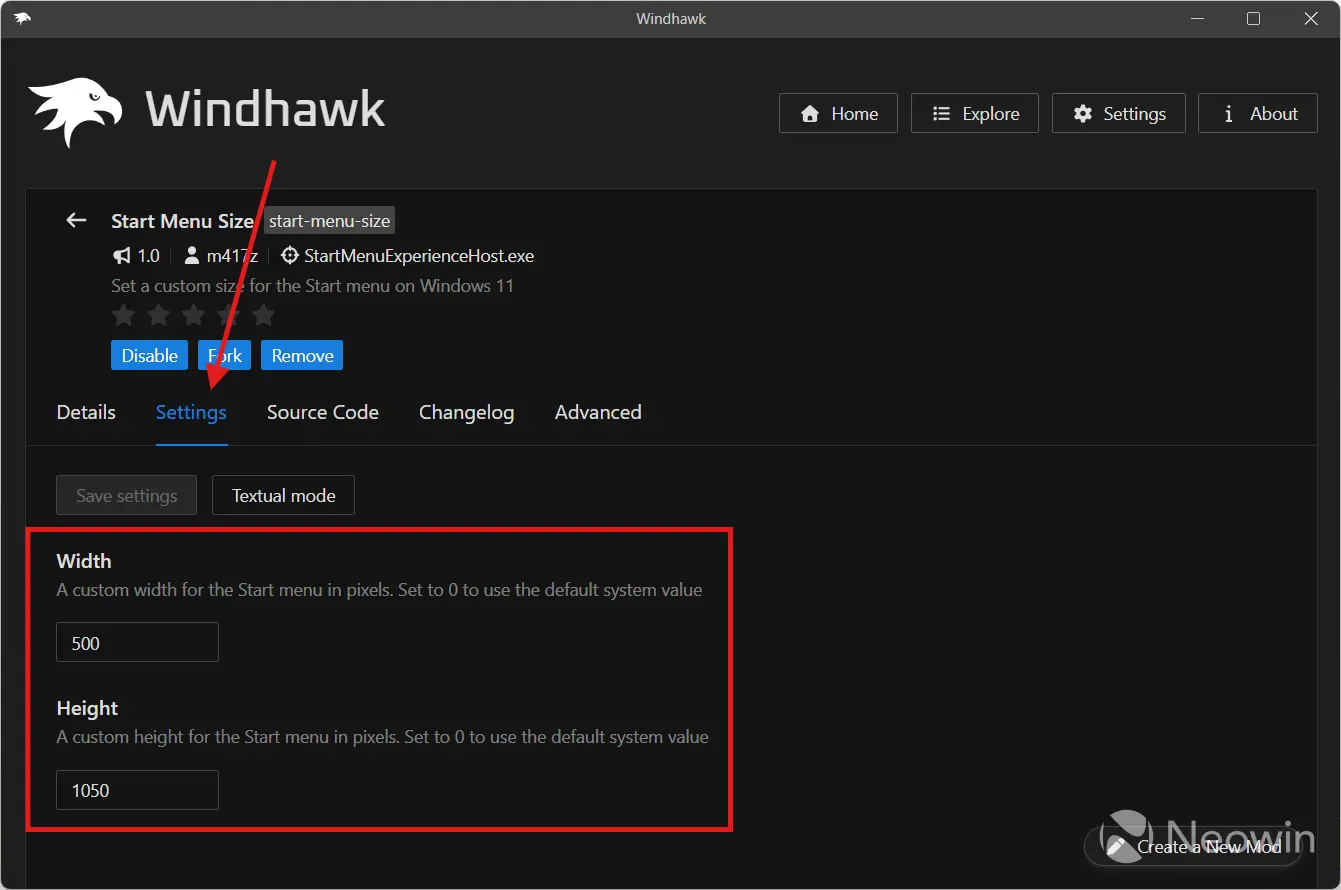Click the Windhawk eagle logo
Viewport: 1341px width, 890px height.
click(x=74, y=108)
